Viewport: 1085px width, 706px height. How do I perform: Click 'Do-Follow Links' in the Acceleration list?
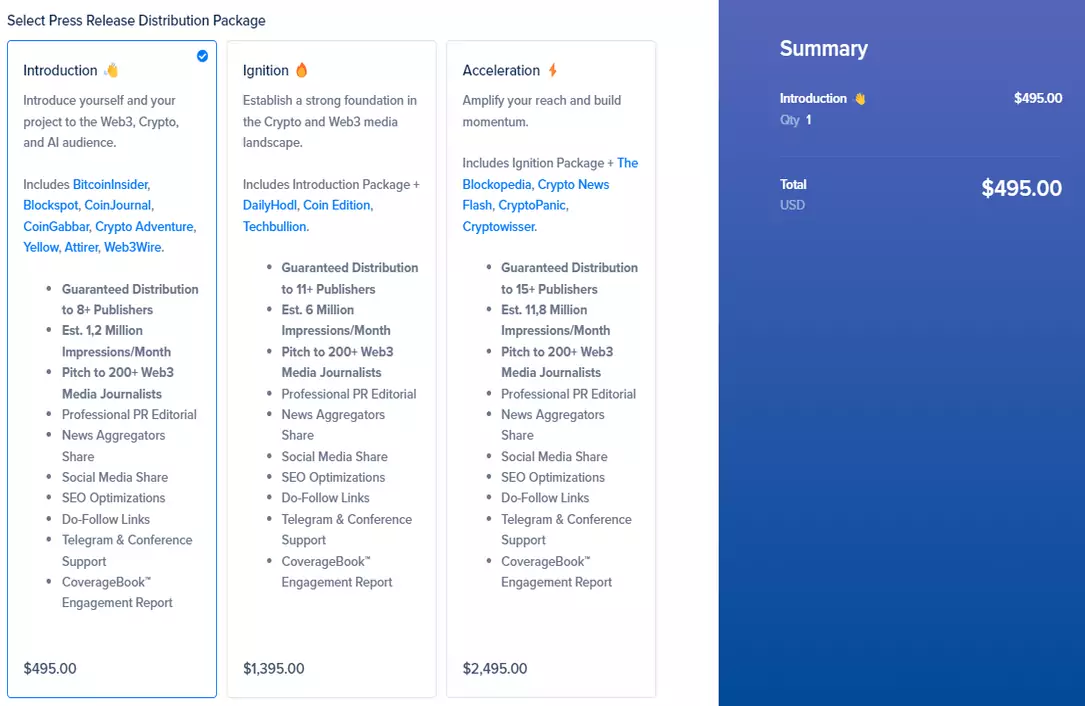545,498
